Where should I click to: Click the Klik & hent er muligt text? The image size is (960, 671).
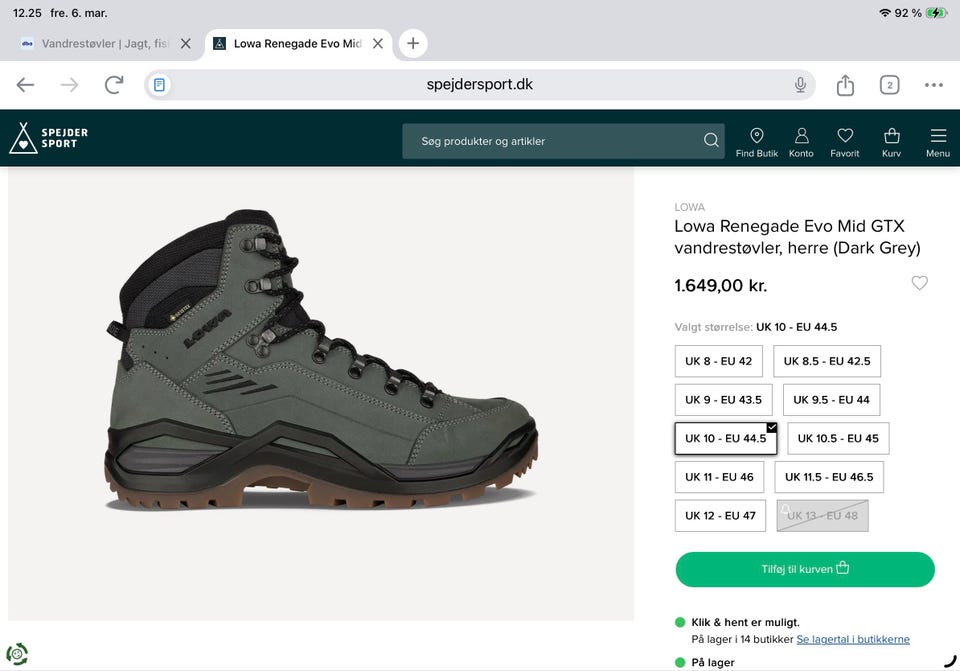(745, 622)
